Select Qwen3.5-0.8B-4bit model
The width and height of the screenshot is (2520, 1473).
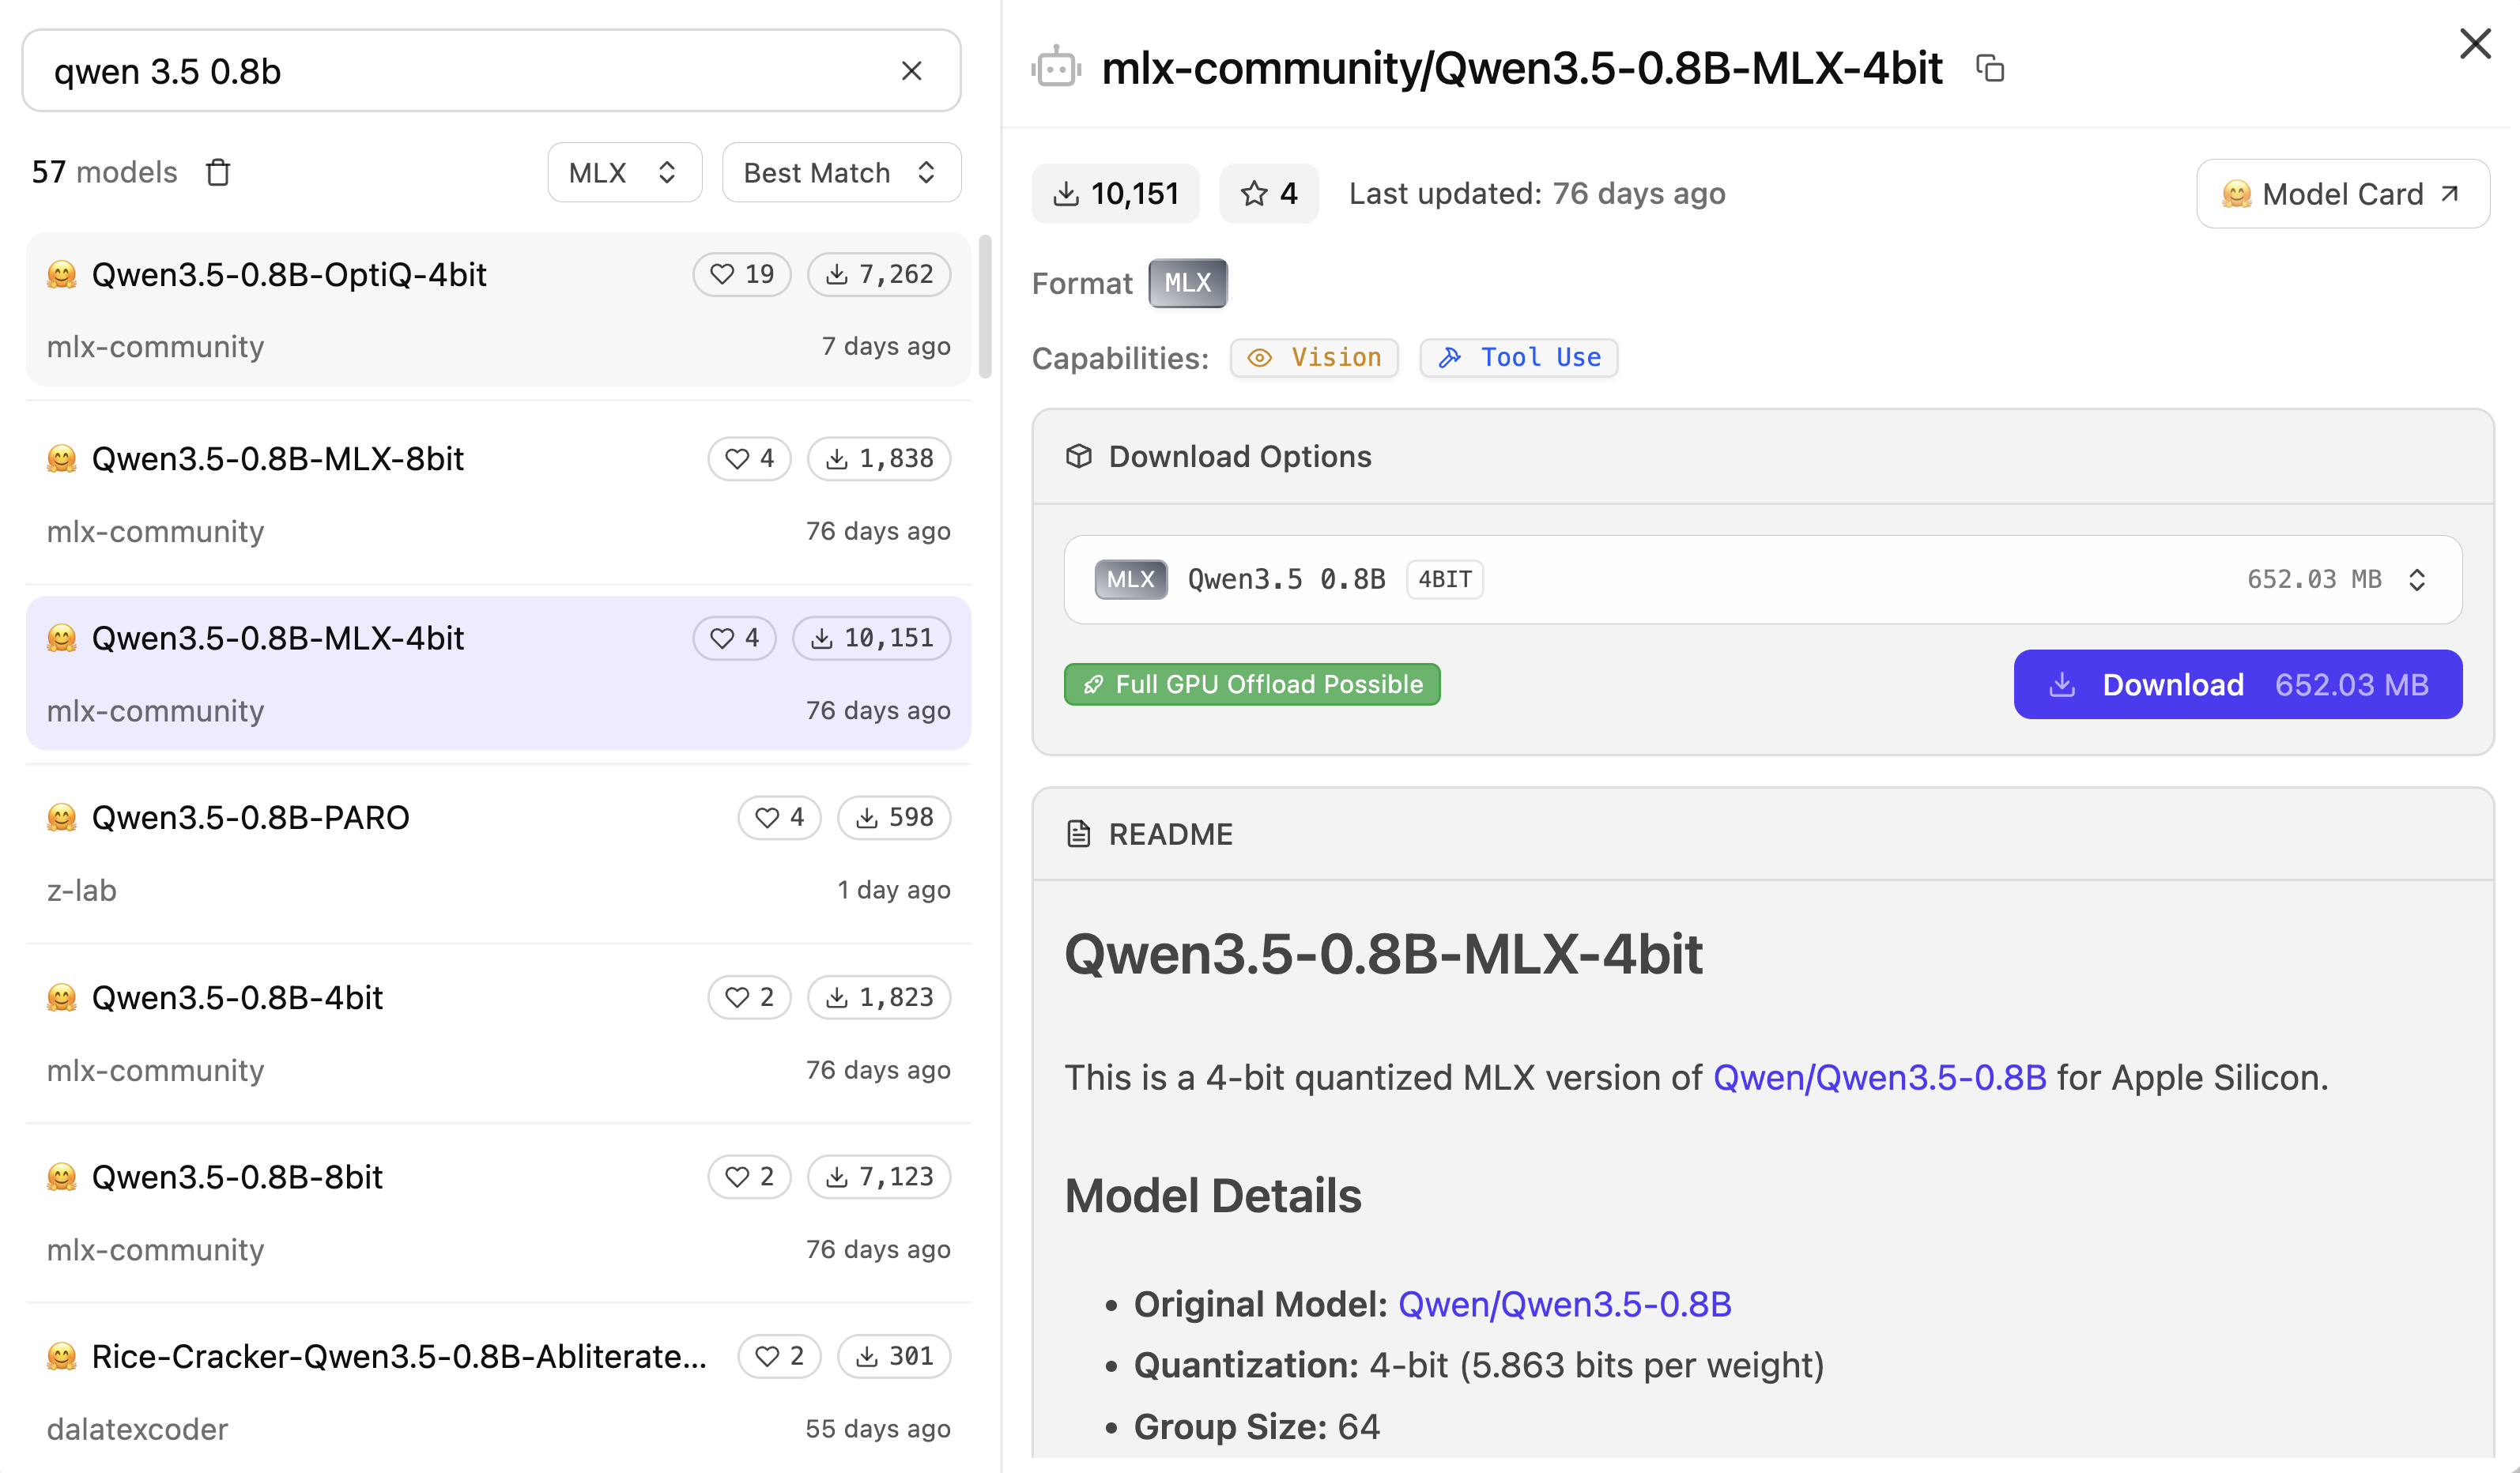(498, 1033)
